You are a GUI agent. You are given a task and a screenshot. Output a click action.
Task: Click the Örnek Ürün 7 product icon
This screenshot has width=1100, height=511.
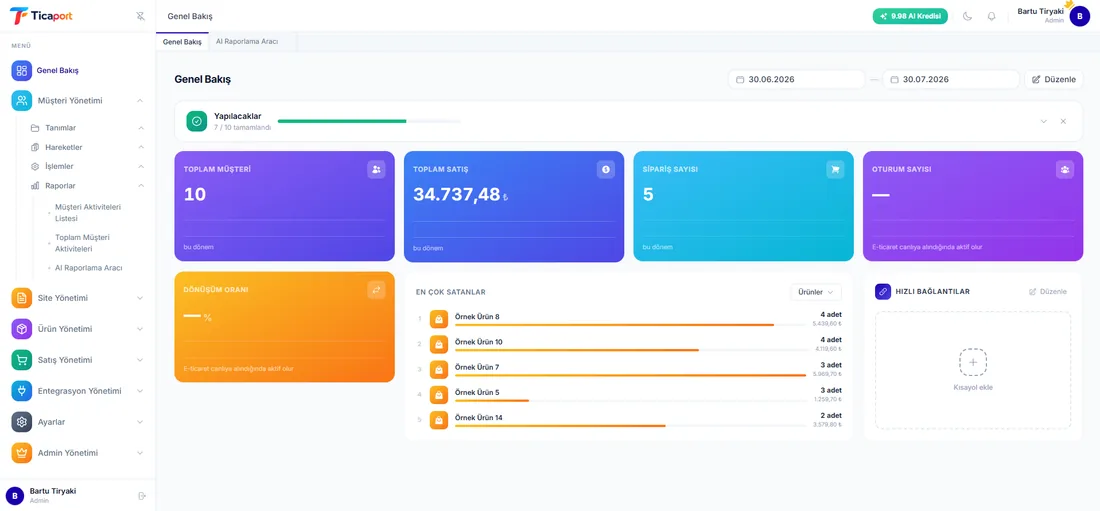[438, 370]
